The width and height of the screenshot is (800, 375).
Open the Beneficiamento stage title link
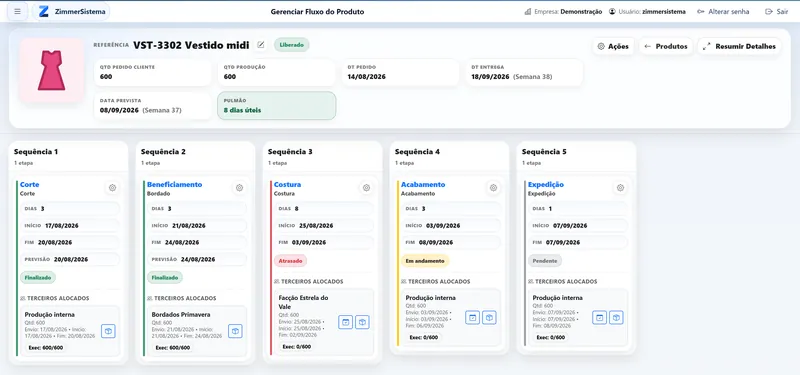click(x=174, y=185)
